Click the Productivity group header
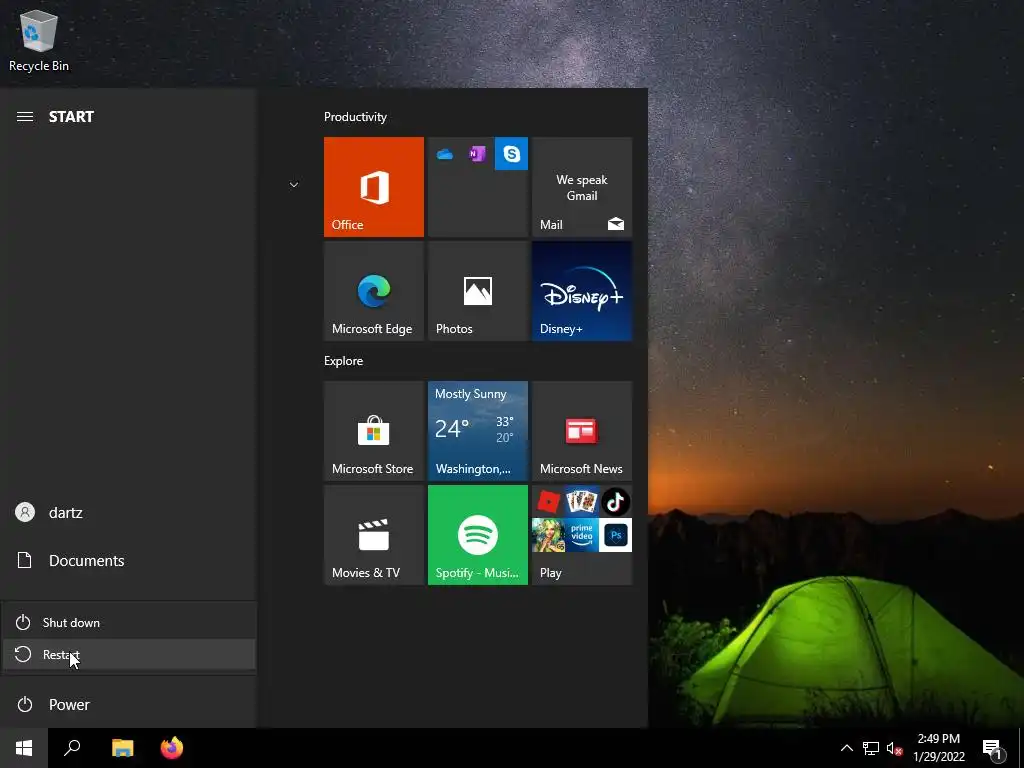Screen dimensions: 1024x768 point(355,117)
